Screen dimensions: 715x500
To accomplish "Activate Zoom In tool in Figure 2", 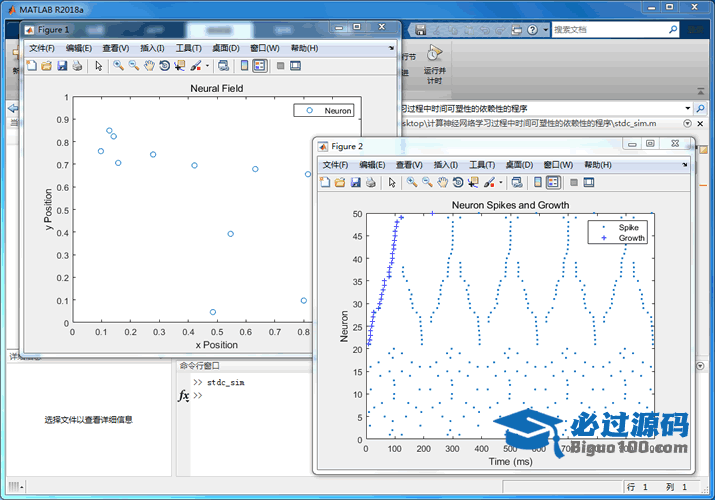I will [412, 182].
